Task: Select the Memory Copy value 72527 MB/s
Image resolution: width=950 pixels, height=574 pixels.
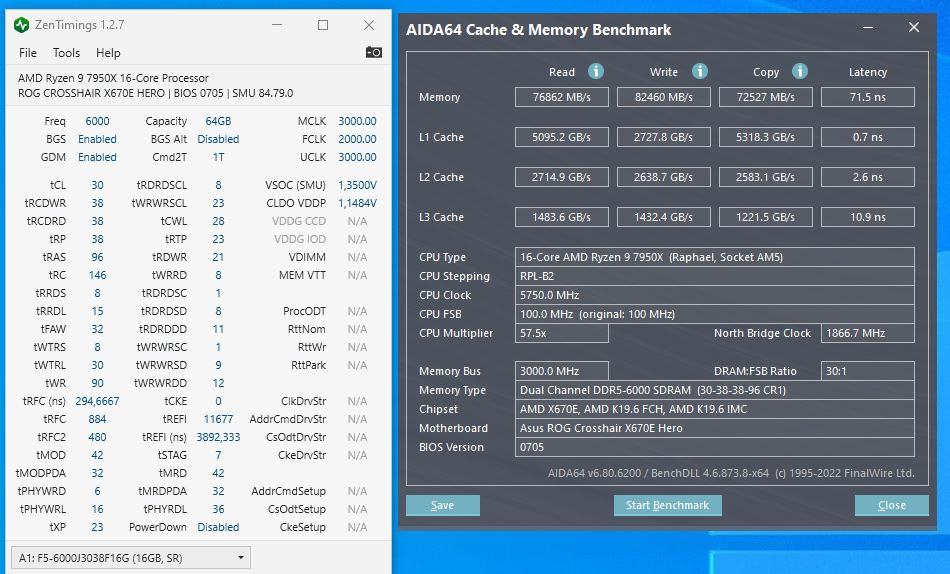Action: tap(765, 97)
